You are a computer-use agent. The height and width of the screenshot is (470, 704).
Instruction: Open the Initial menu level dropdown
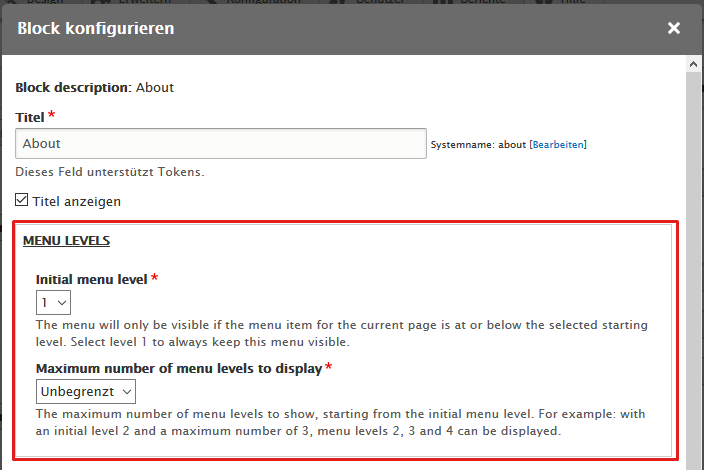(x=53, y=302)
